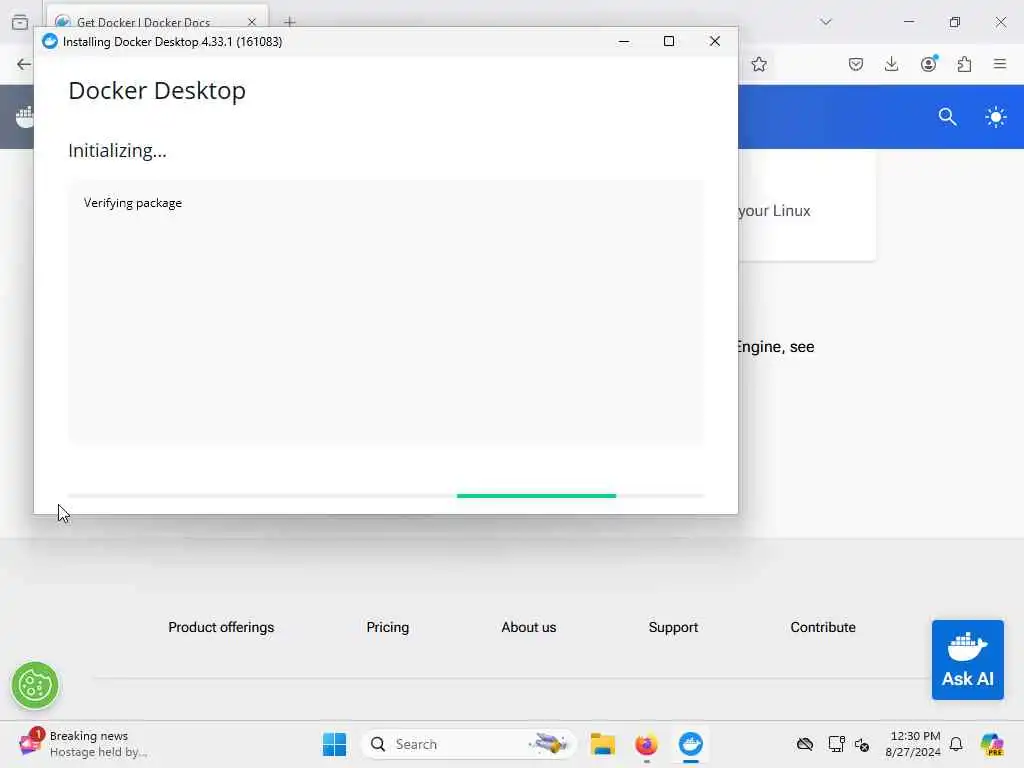
Task: Open the Support footer link
Action: pyautogui.click(x=673, y=627)
